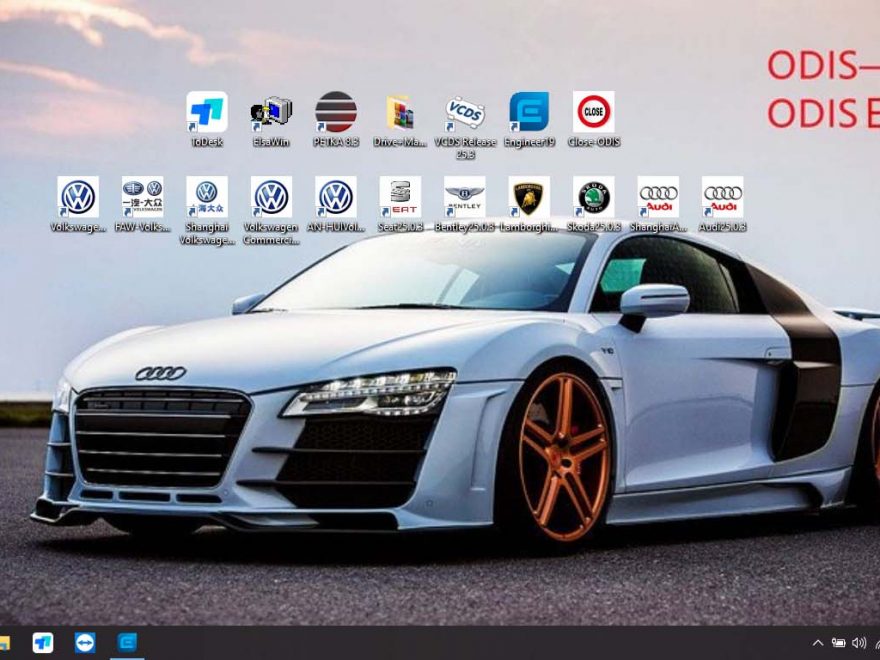Click the volume speaker icon in the taskbar
880x660 pixels.
pyautogui.click(x=858, y=643)
